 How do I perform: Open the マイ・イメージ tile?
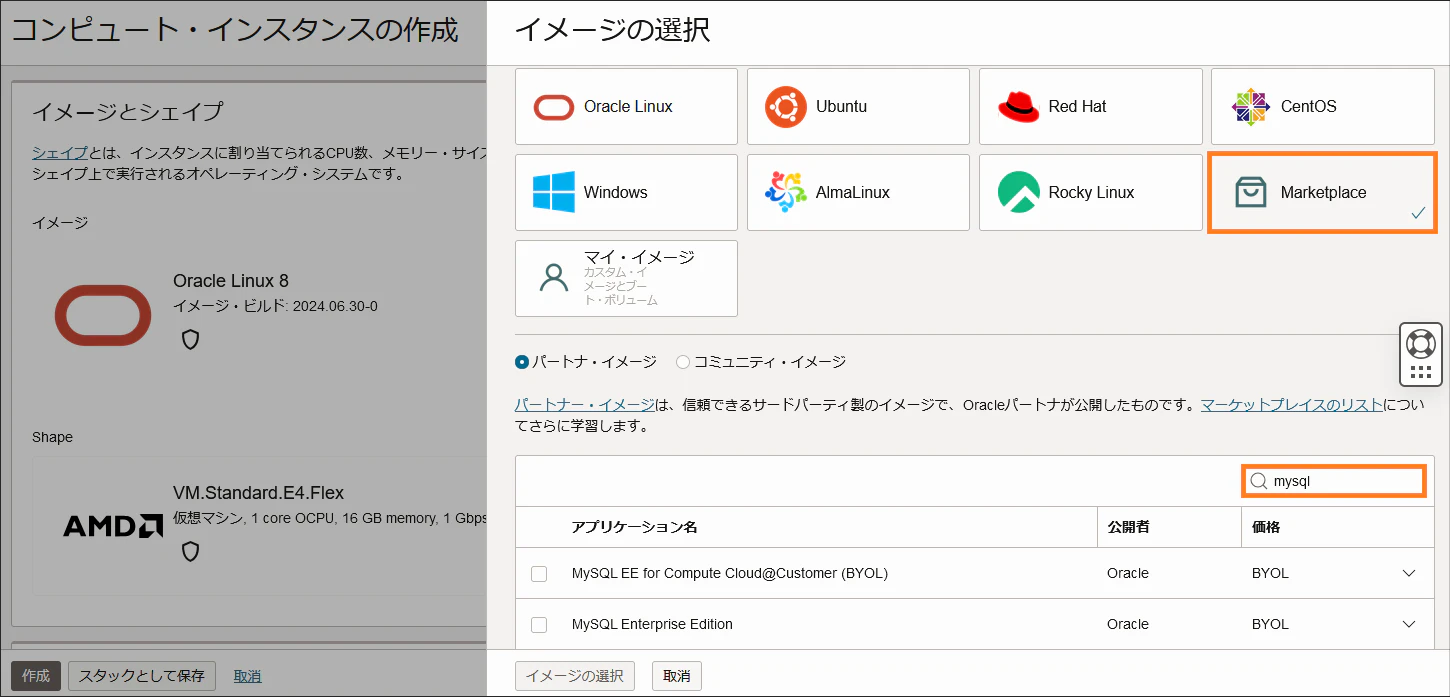point(626,278)
